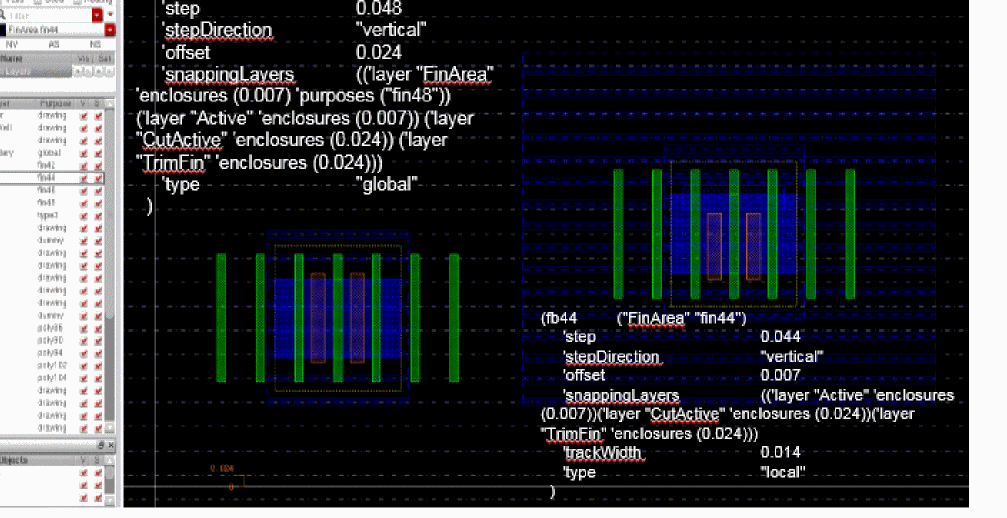This screenshot has width=1007, height=518.
Task: Click inside the layer Filter input field
Action: point(49,15)
